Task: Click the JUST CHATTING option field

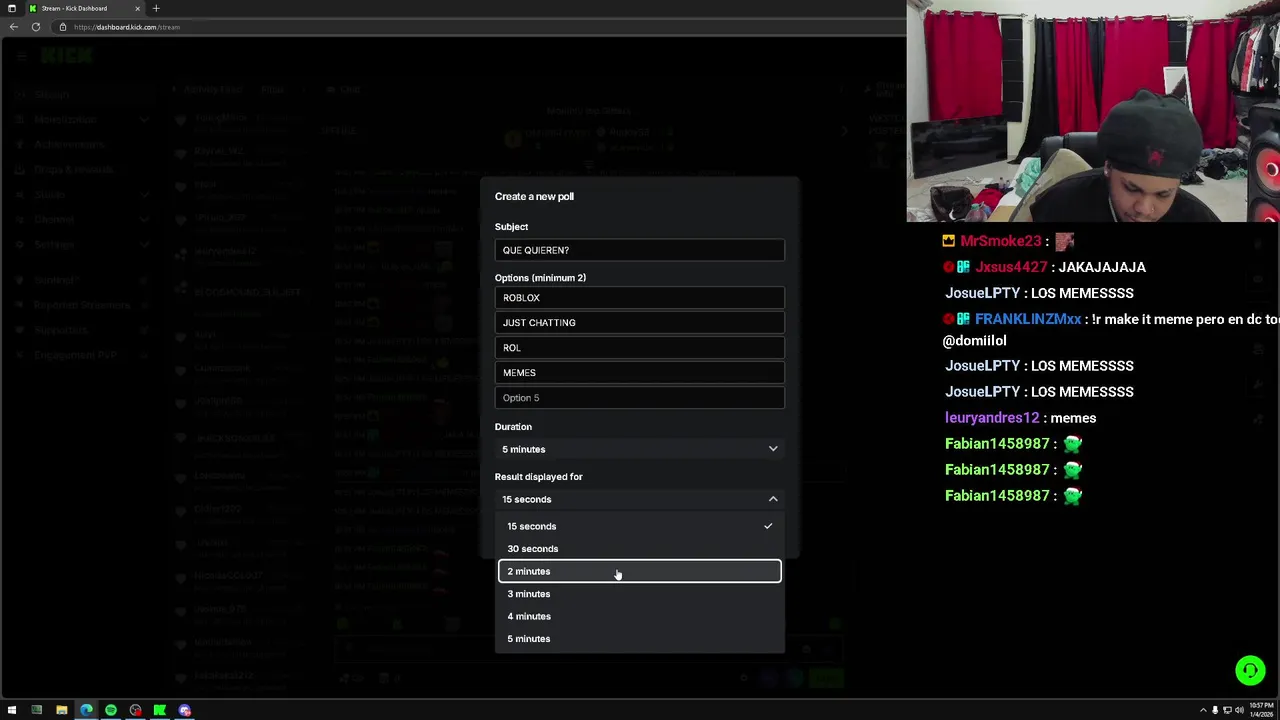Action: tap(640, 323)
